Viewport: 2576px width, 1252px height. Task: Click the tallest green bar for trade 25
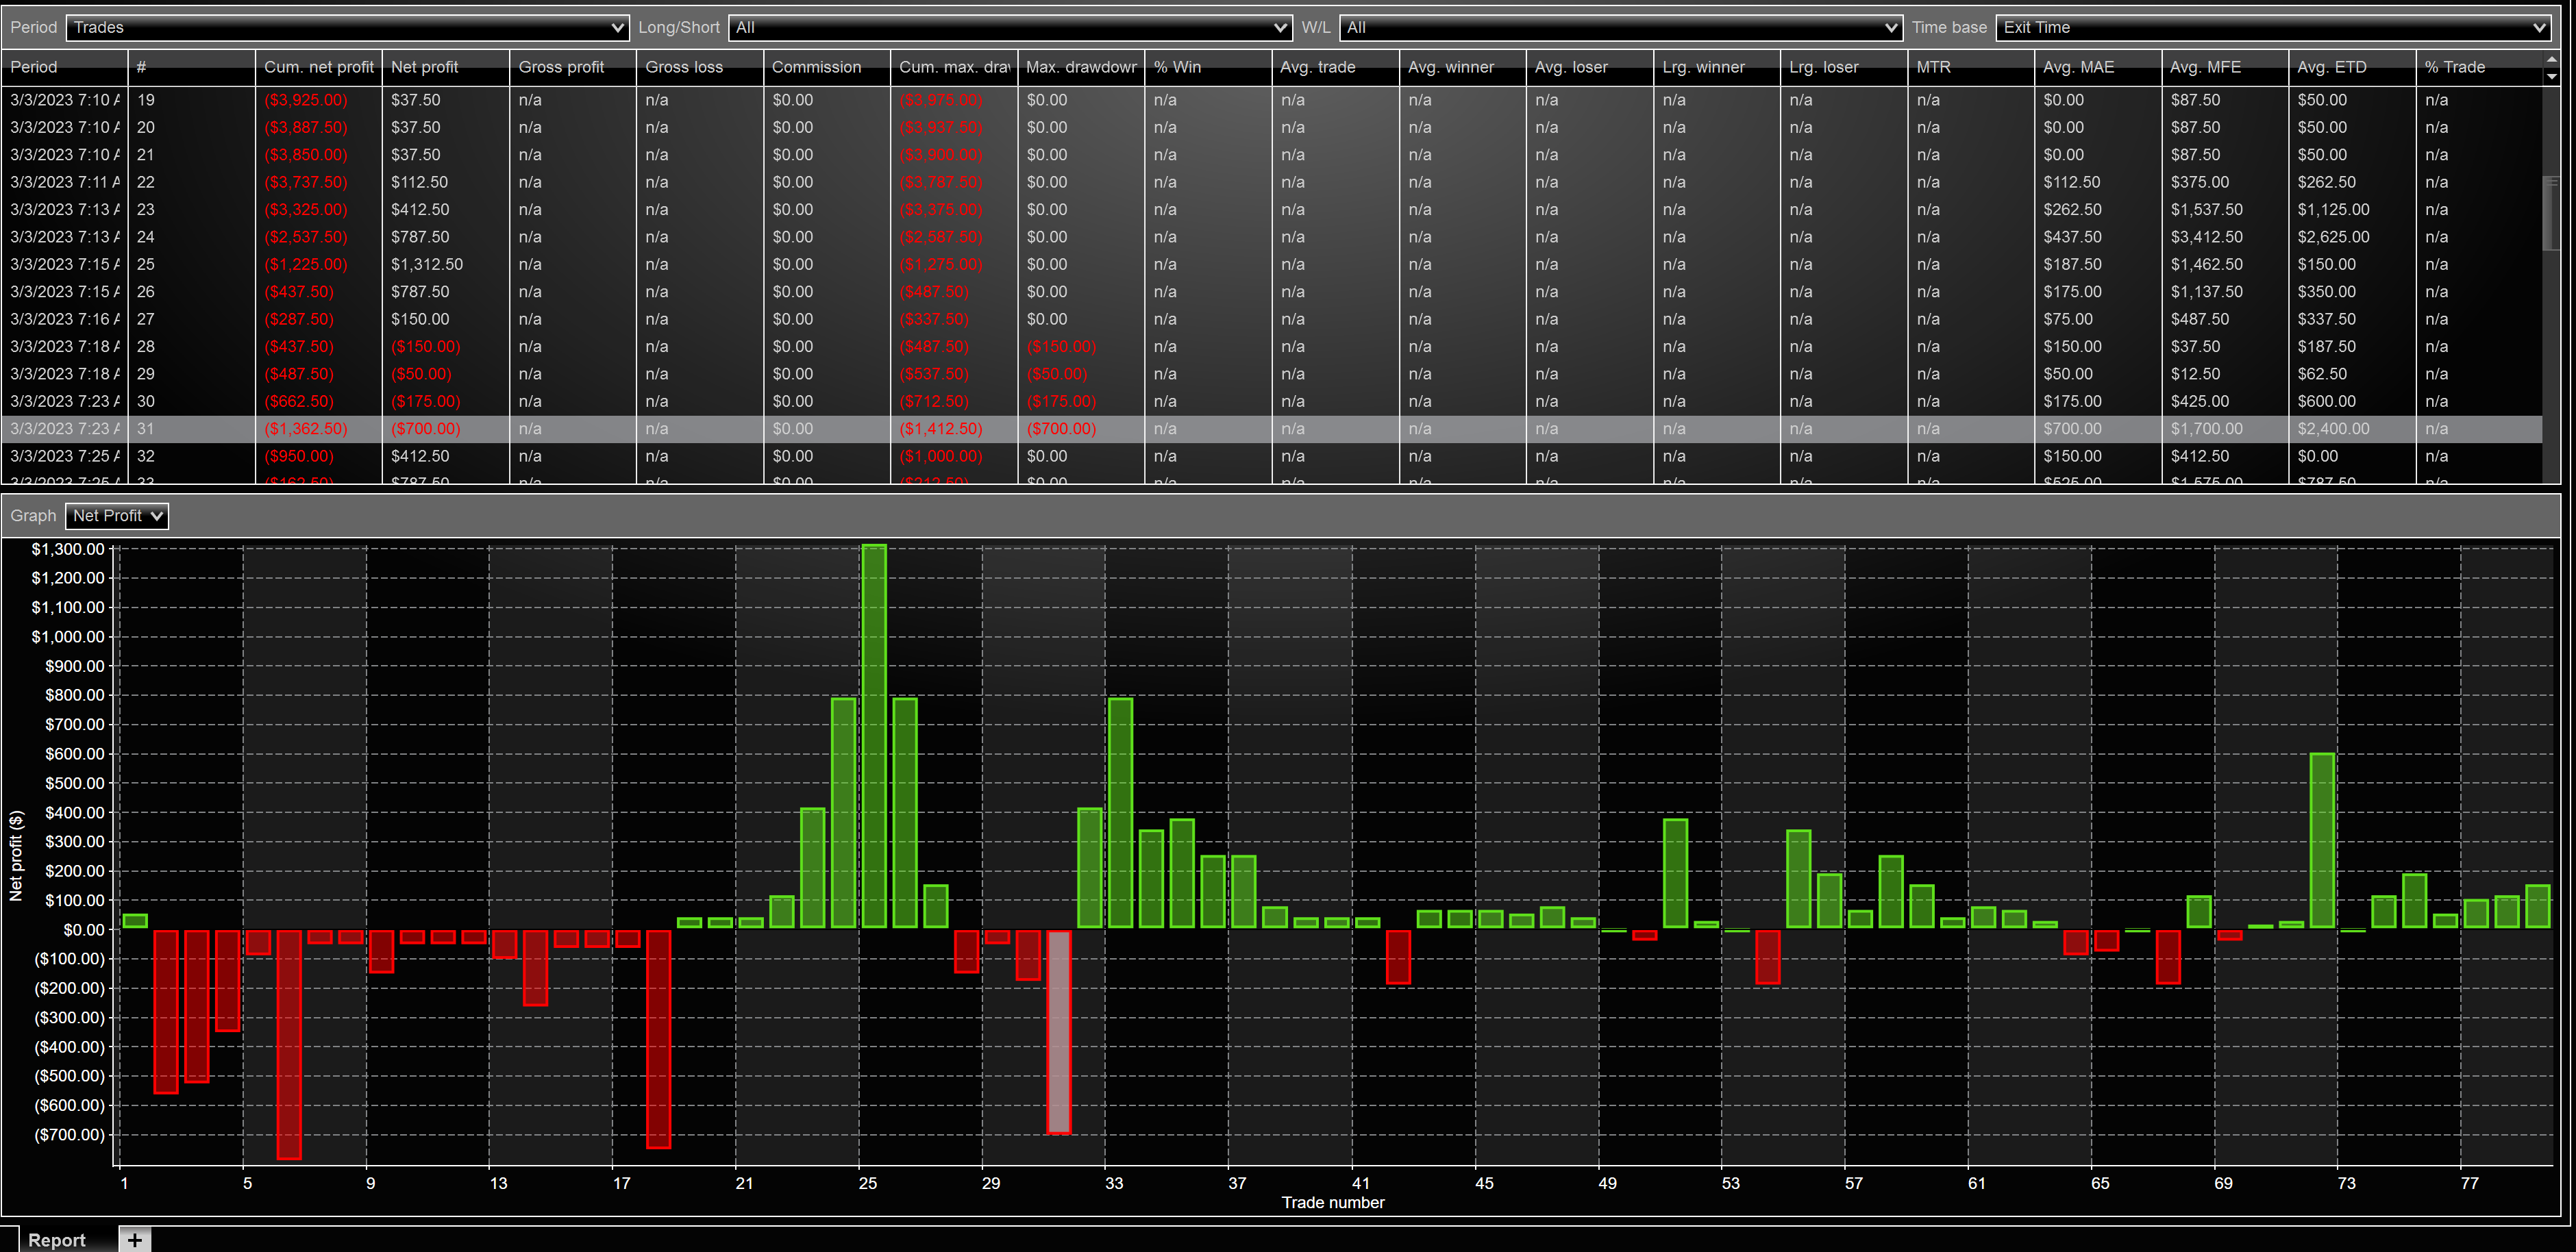(873, 737)
